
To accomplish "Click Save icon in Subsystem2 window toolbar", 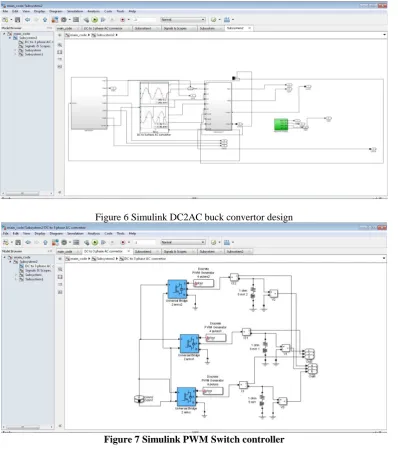I will pyautogui.click(x=18, y=20).
